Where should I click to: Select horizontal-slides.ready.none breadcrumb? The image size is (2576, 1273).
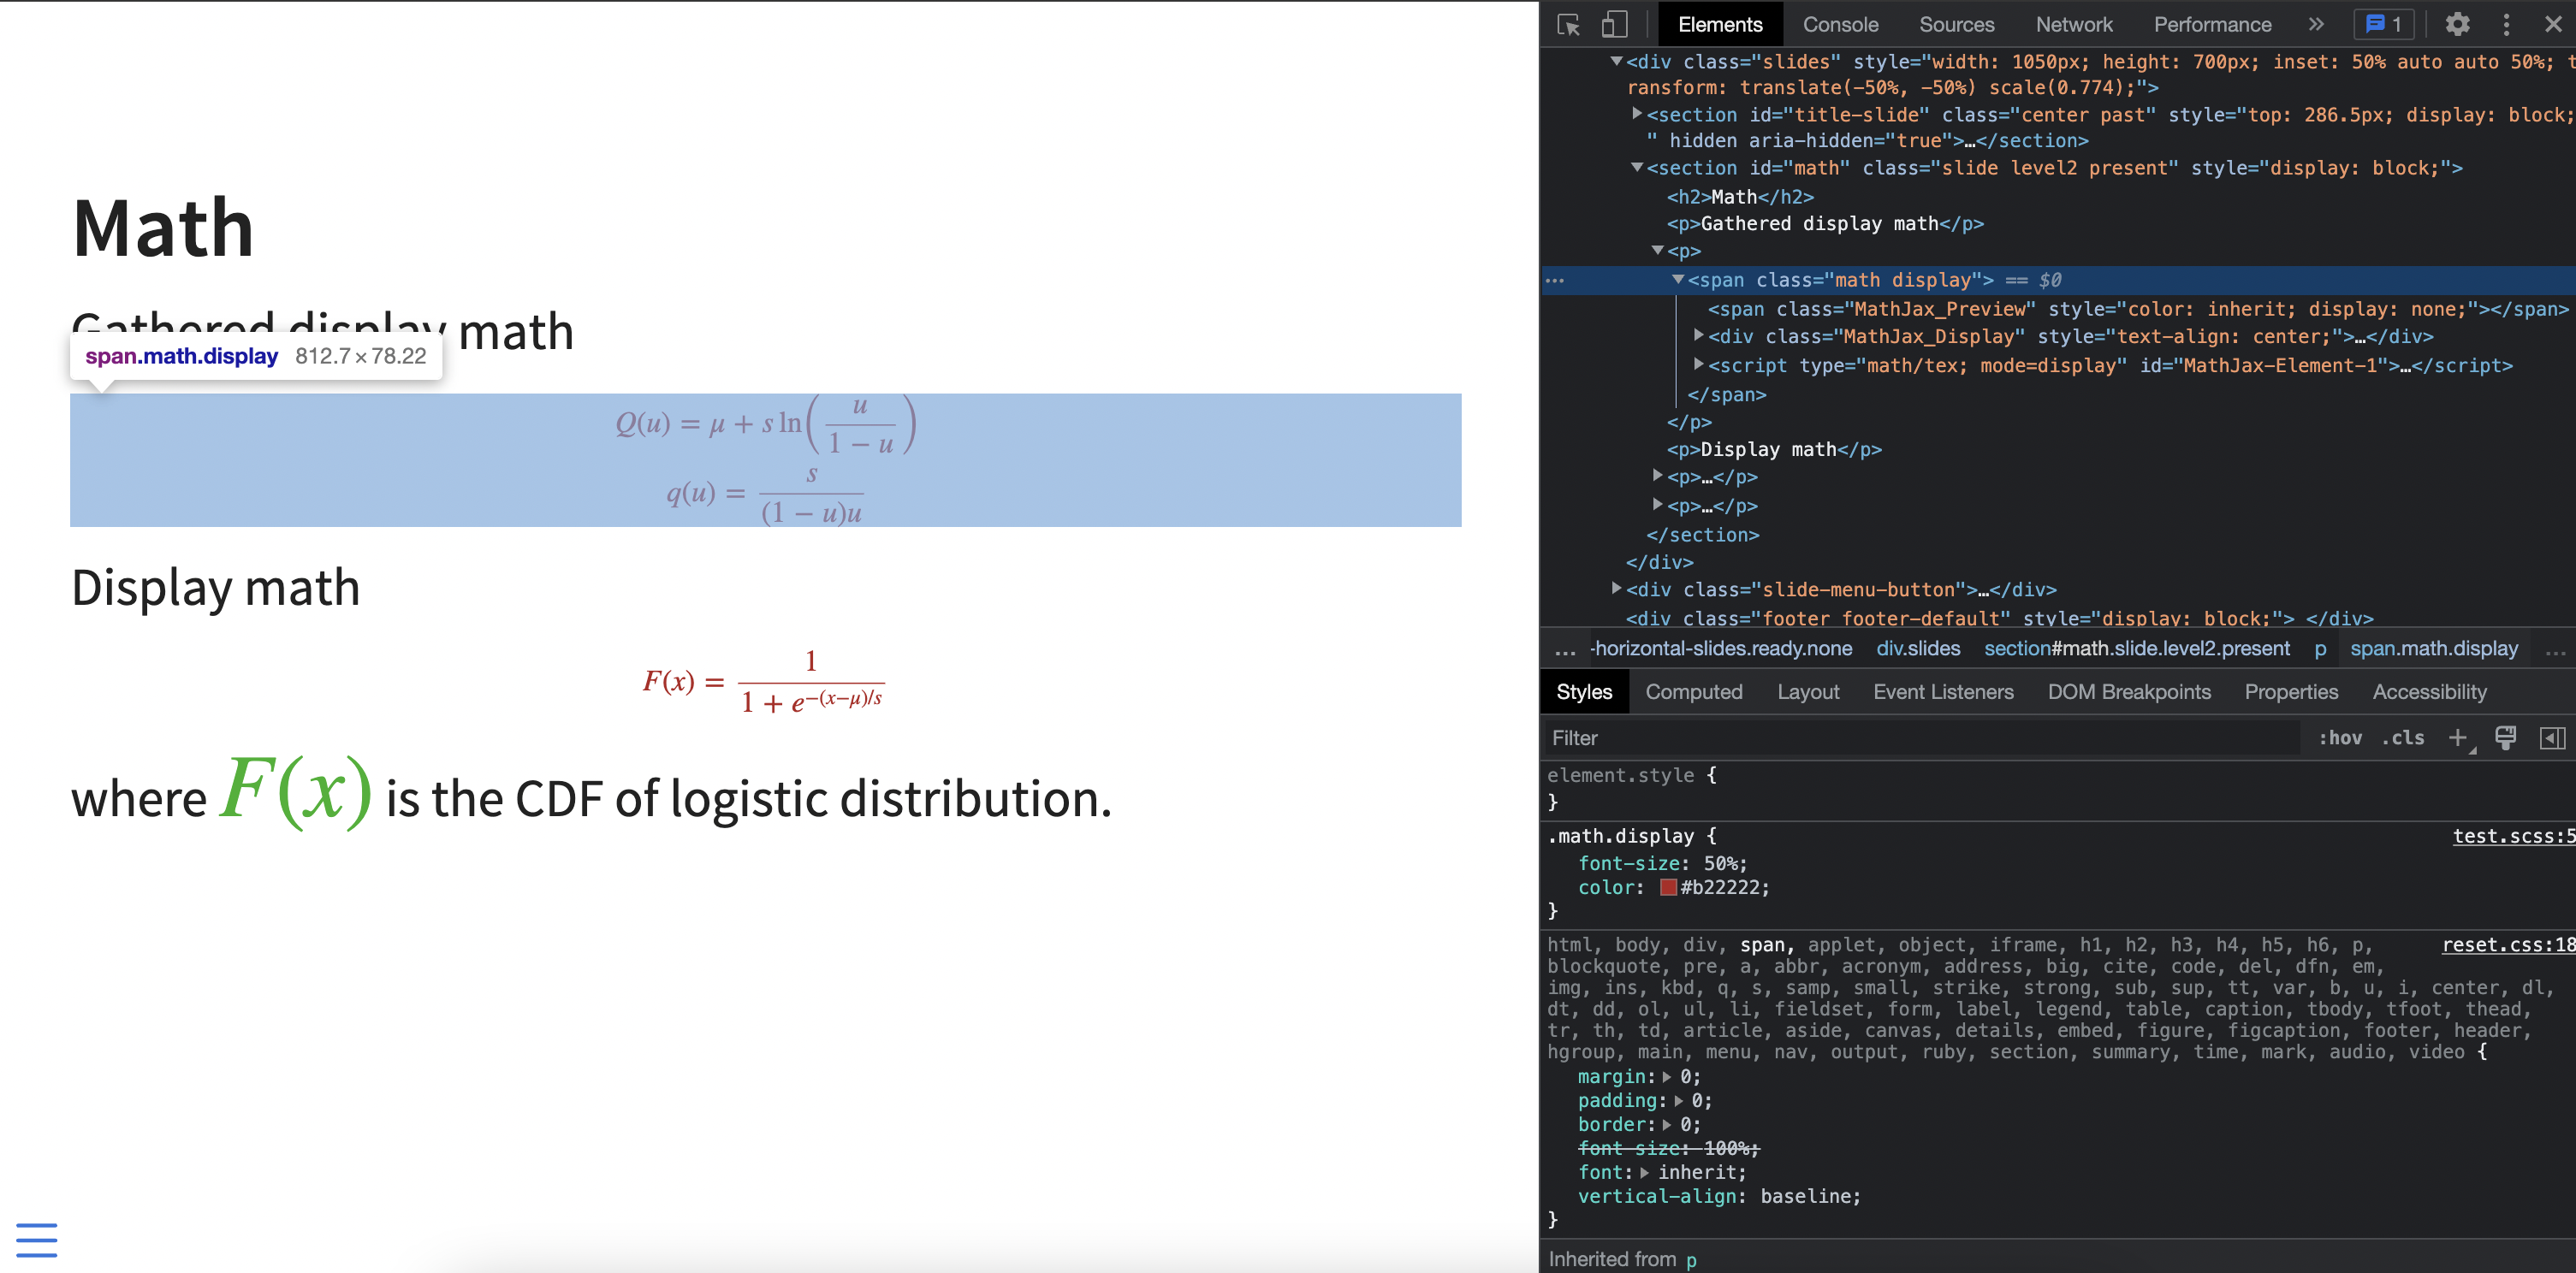pos(1722,648)
